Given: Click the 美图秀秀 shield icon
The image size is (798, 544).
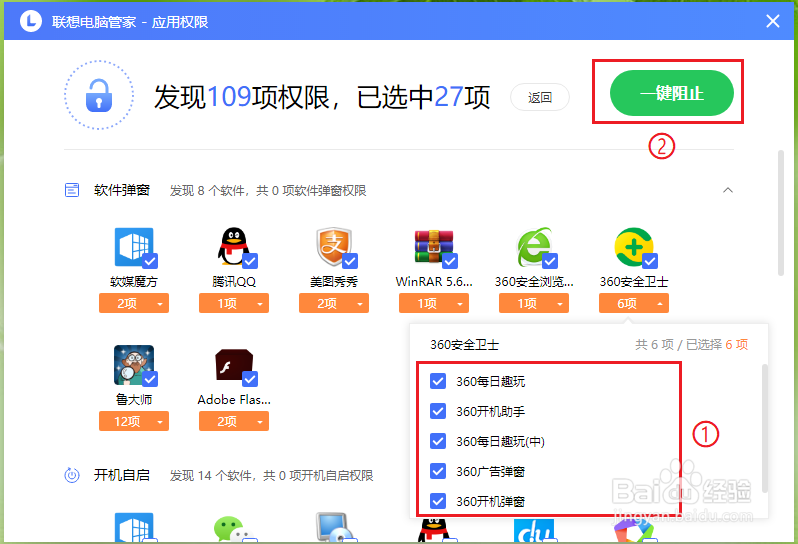Looking at the screenshot, I should 334,247.
